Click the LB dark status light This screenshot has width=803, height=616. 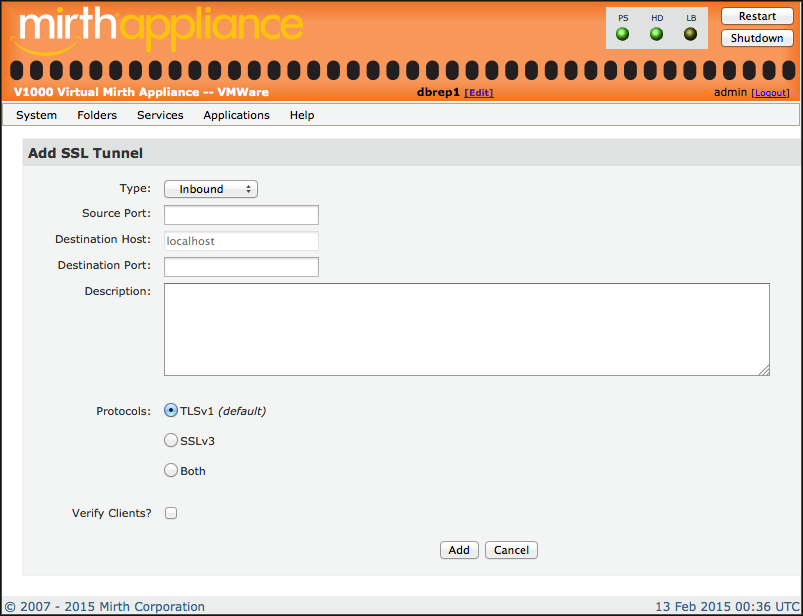point(690,34)
